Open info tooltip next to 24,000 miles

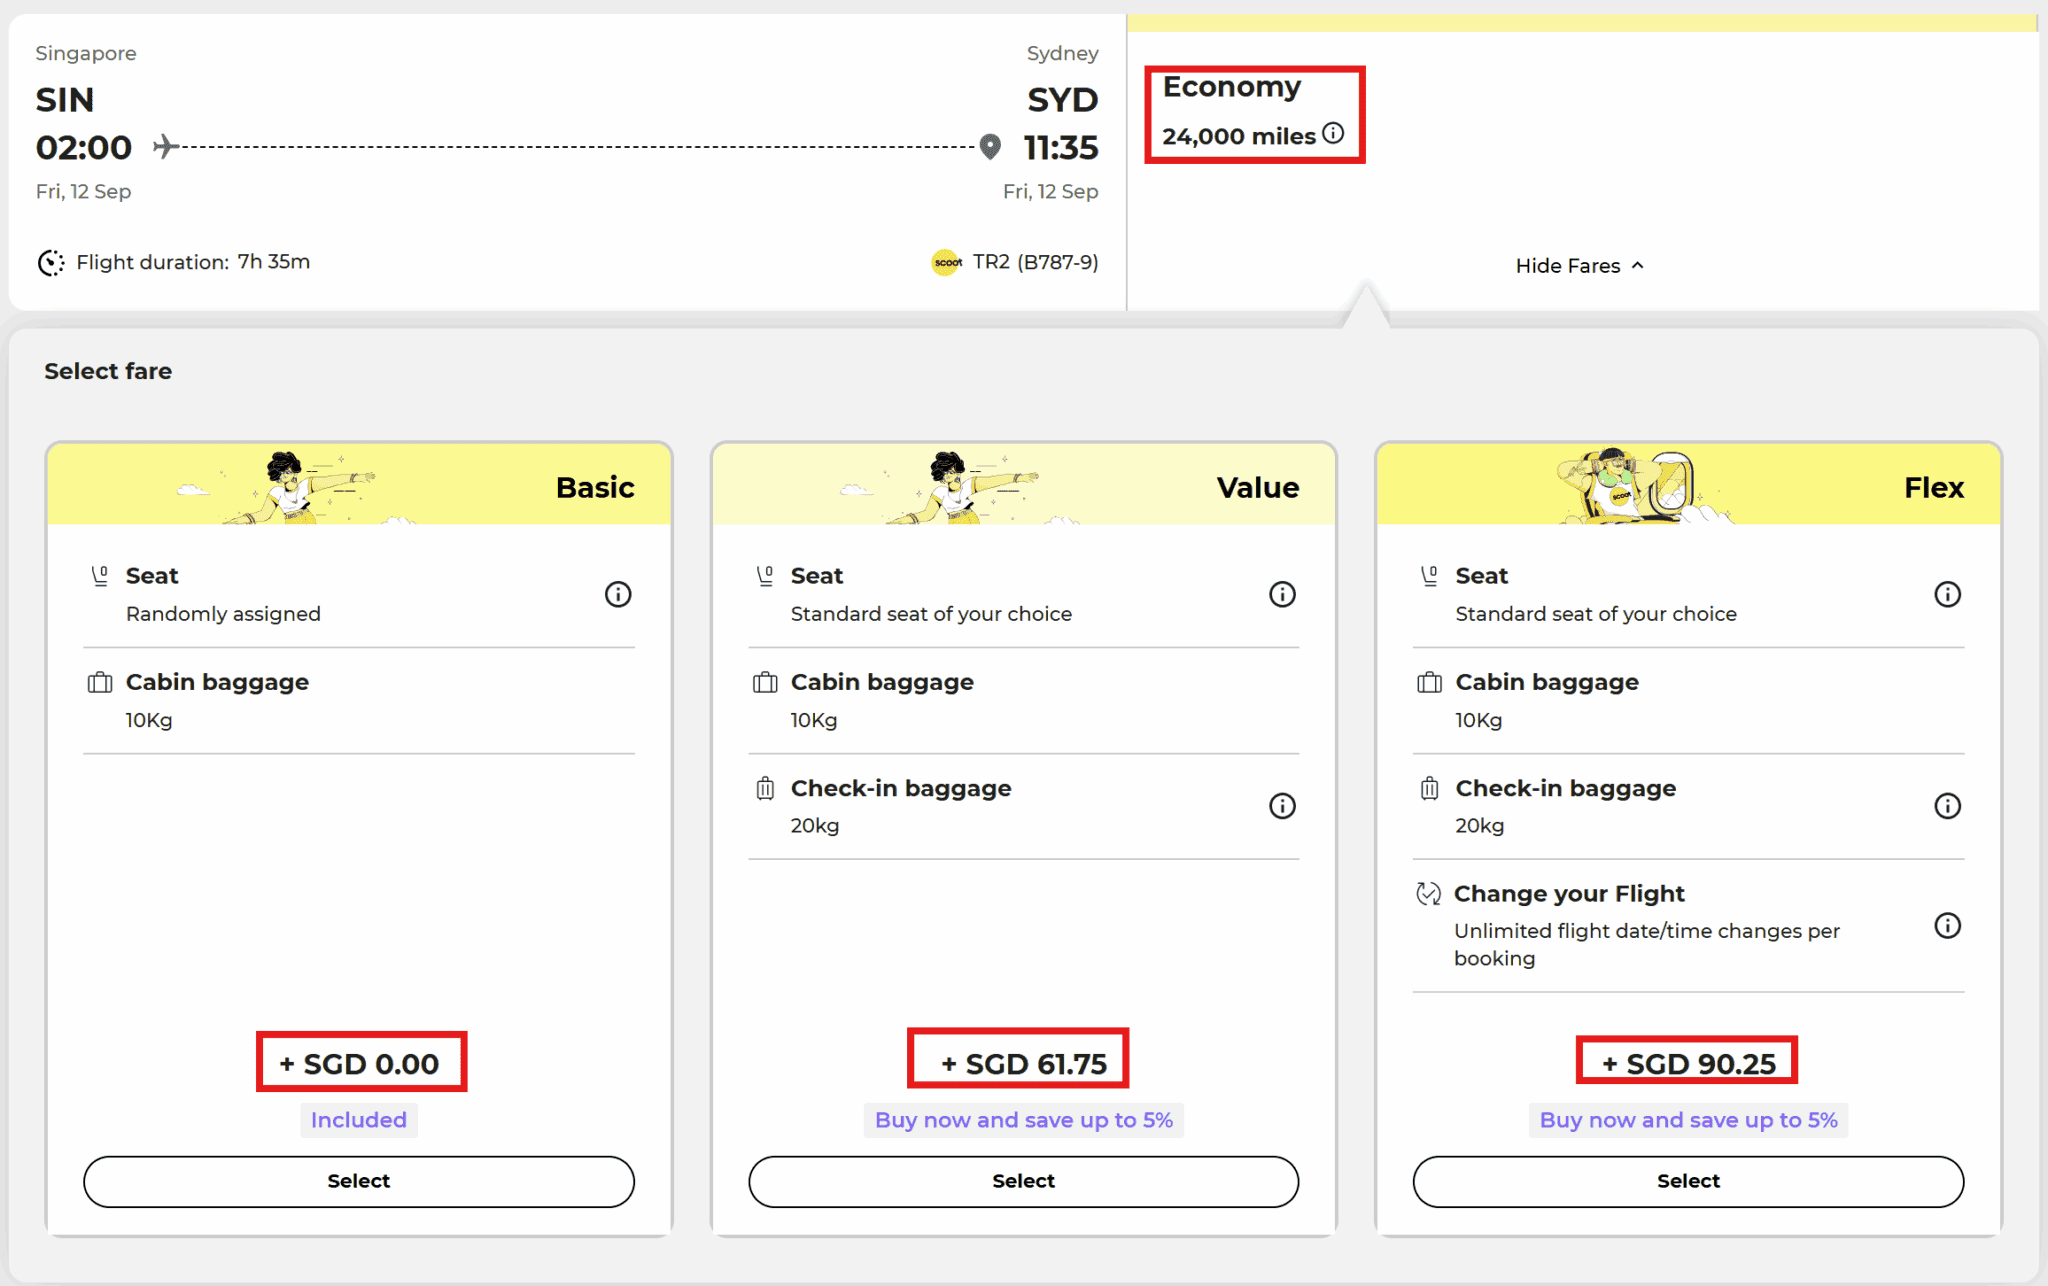(x=1333, y=132)
